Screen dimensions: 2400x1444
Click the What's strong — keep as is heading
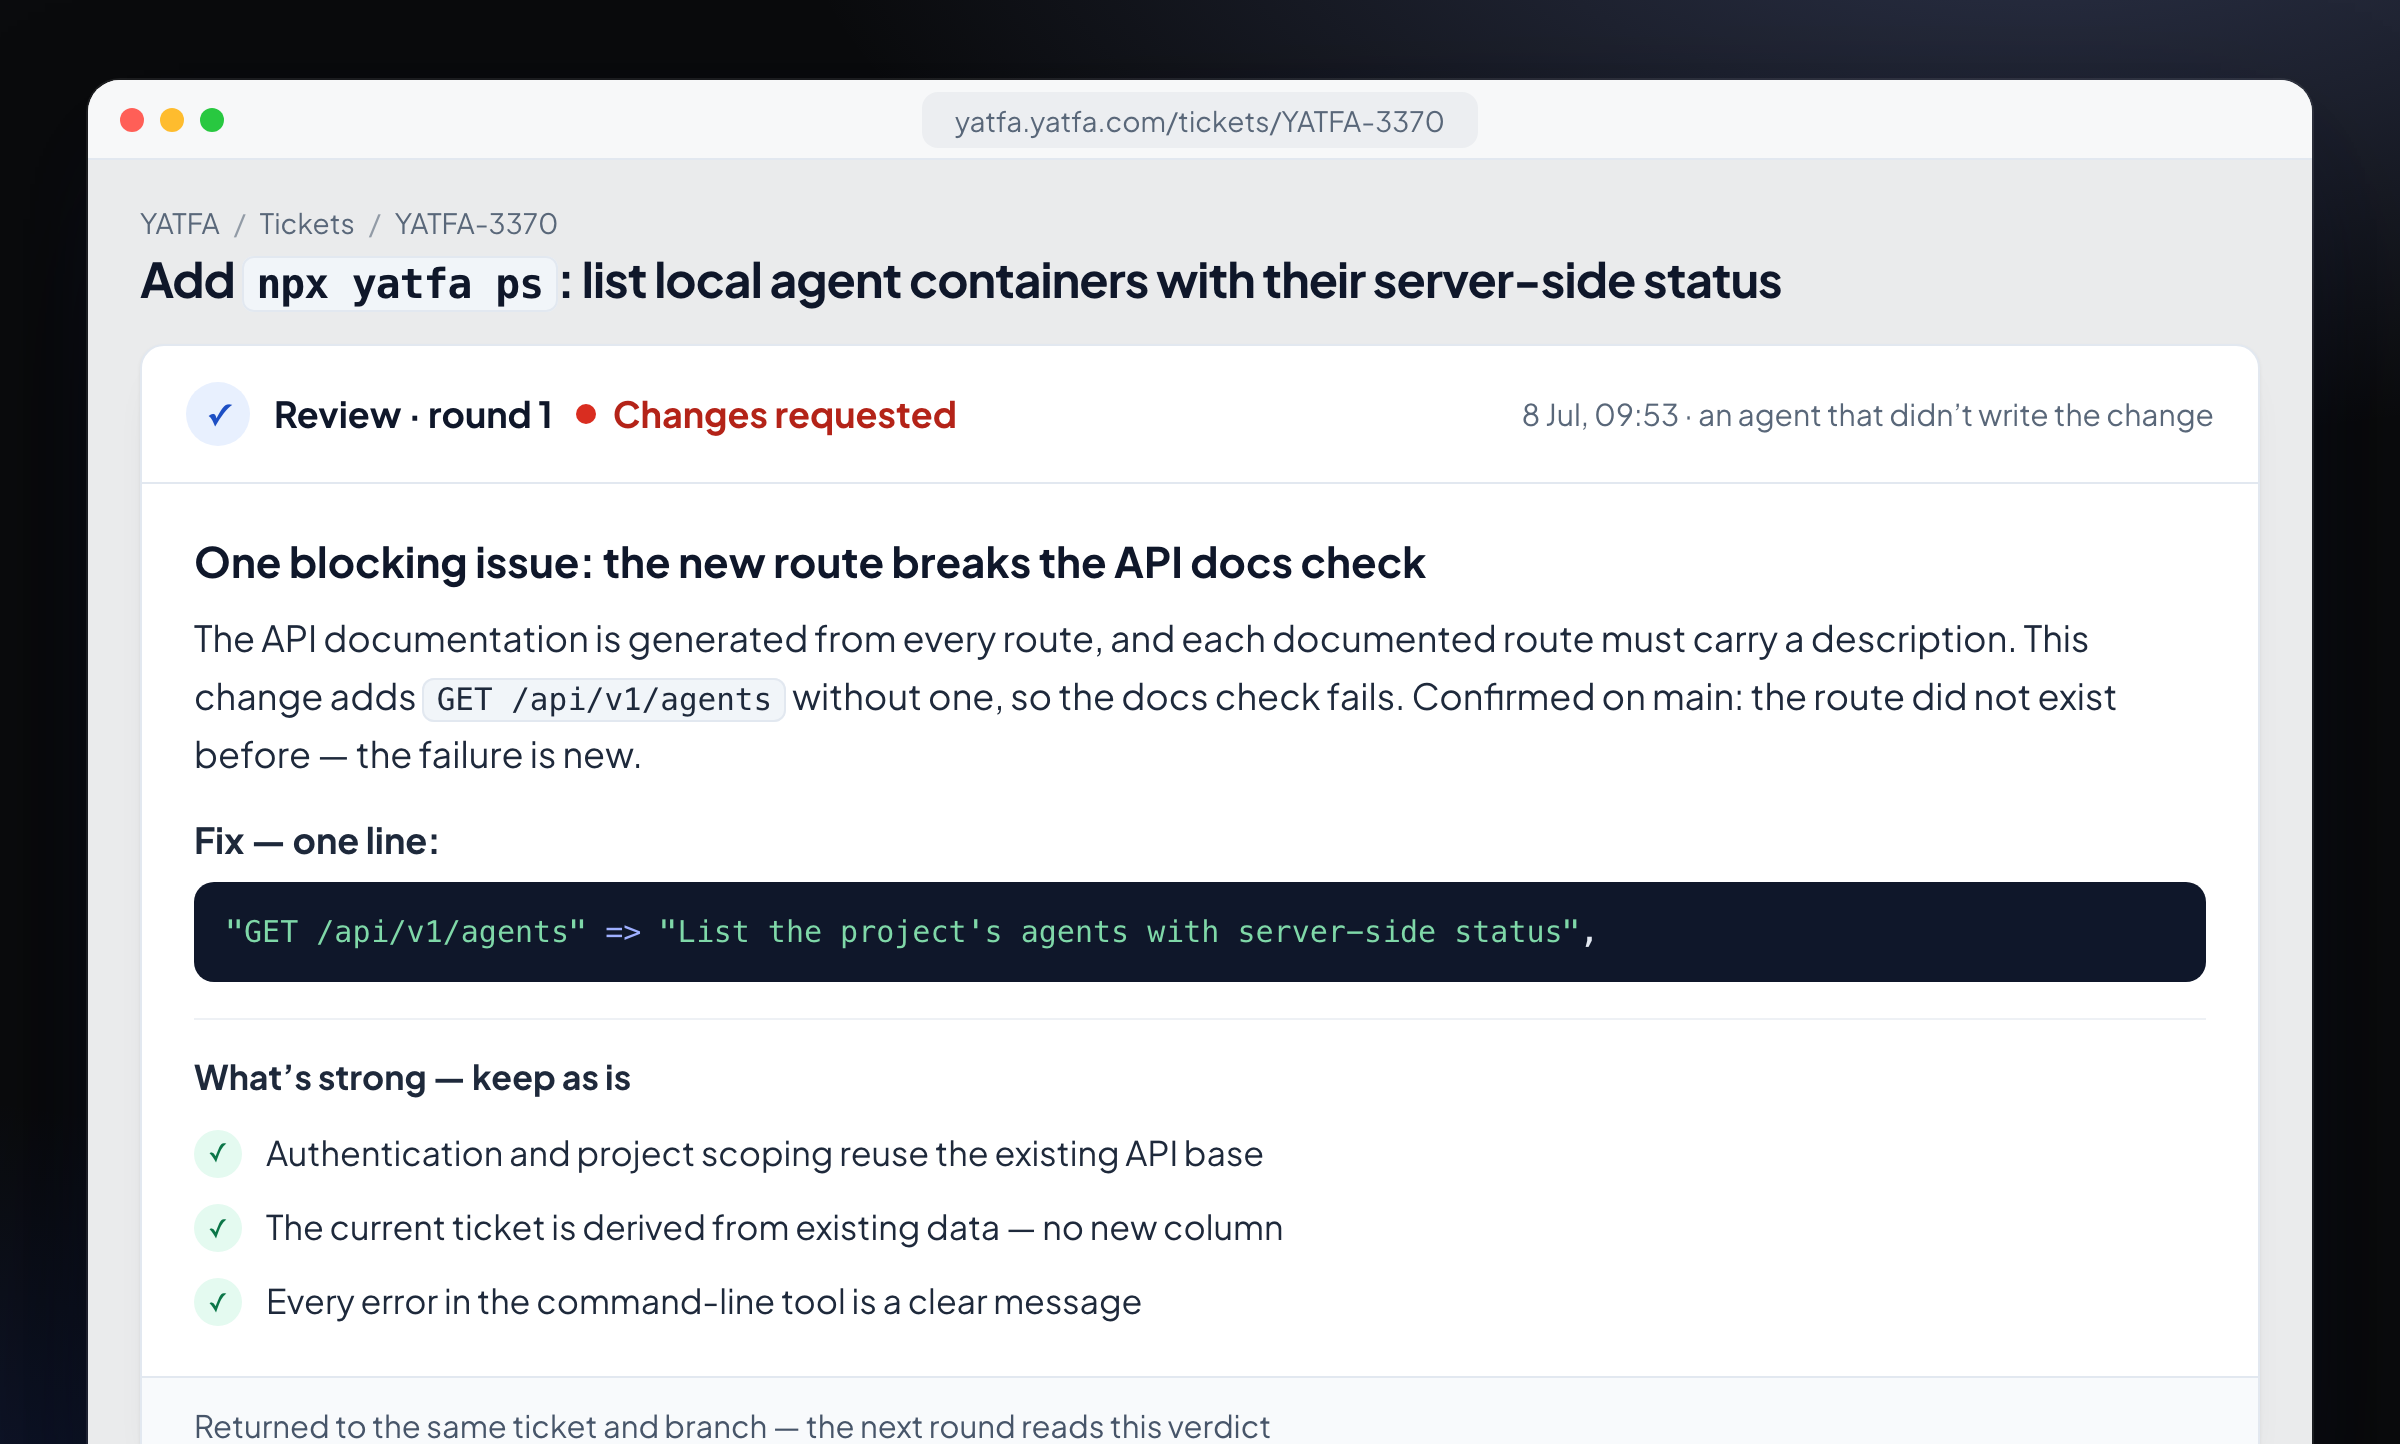click(412, 1078)
